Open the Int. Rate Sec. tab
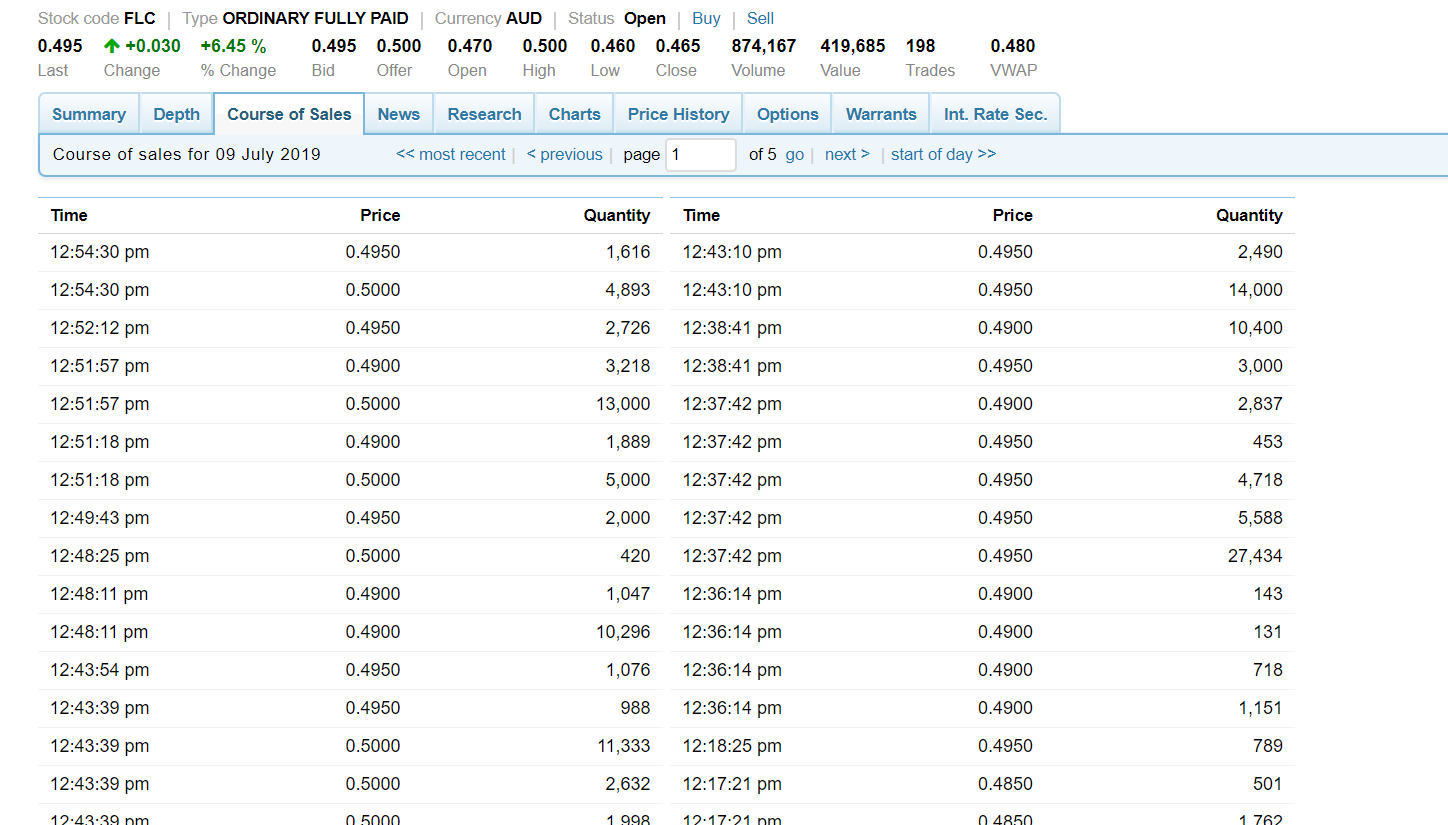 [x=995, y=114]
